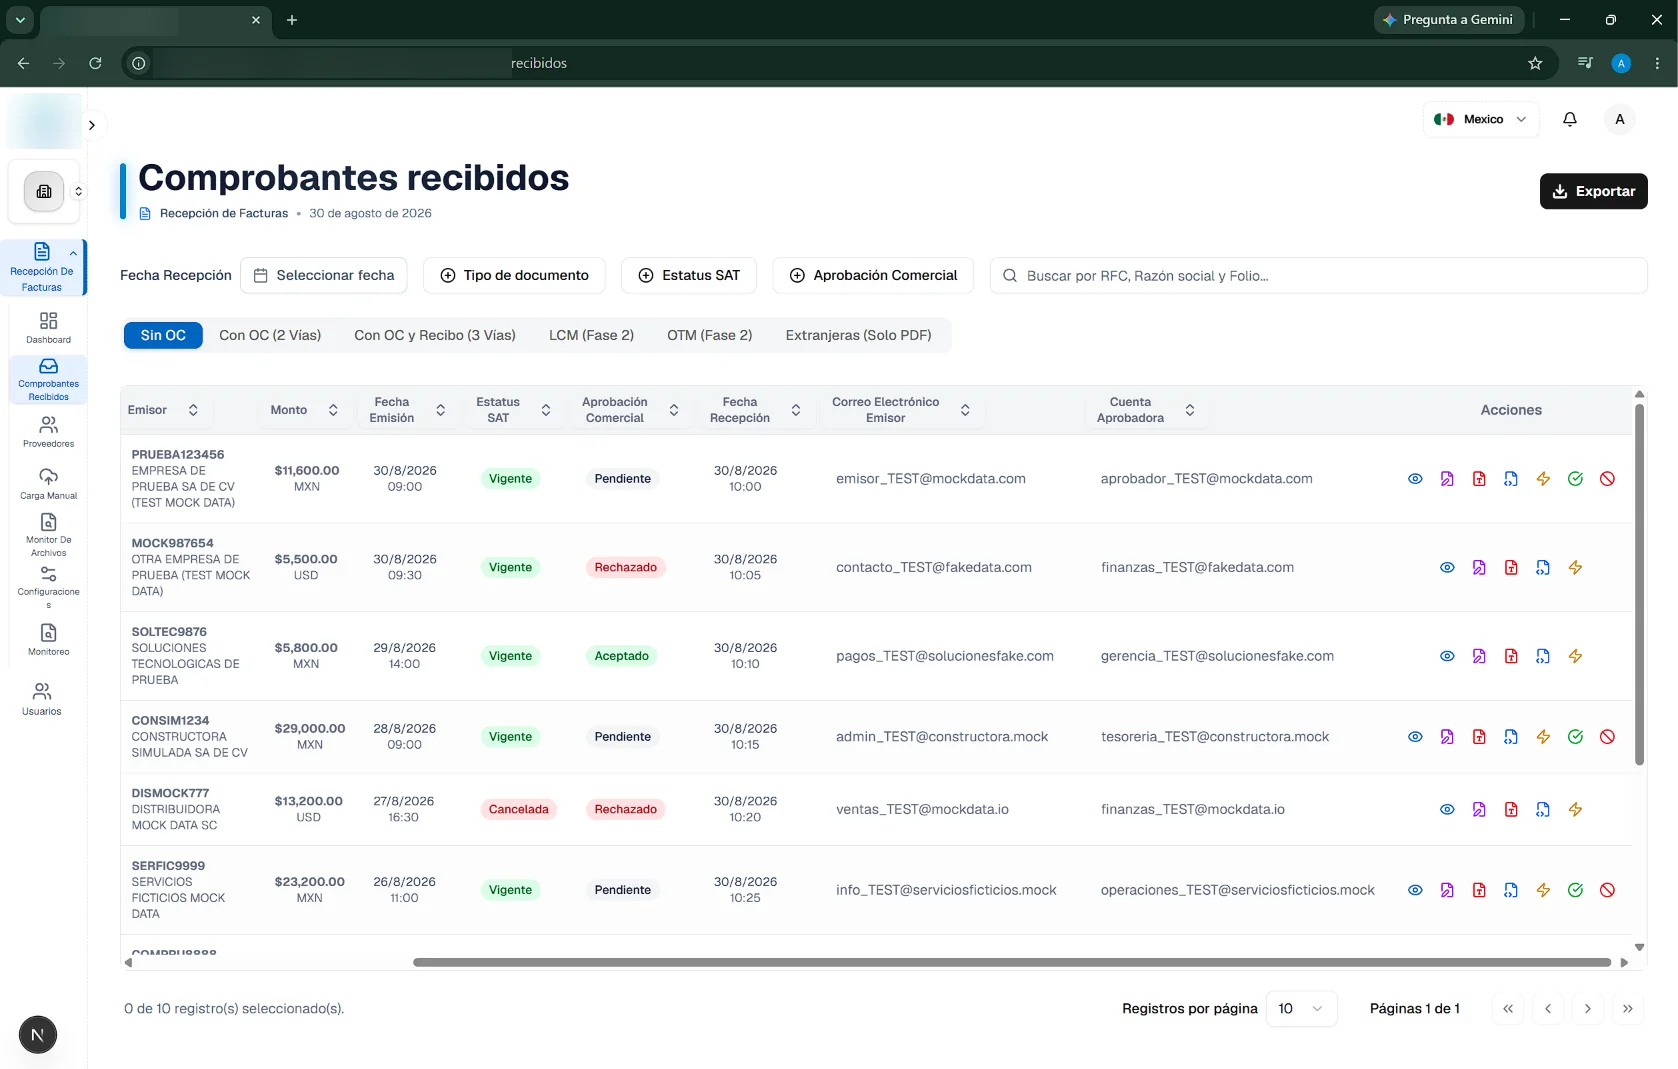Viewport: 1678px width, 1069px height.
Task: Go to Proveedores in the sidebar
Action: click(48, 432)
